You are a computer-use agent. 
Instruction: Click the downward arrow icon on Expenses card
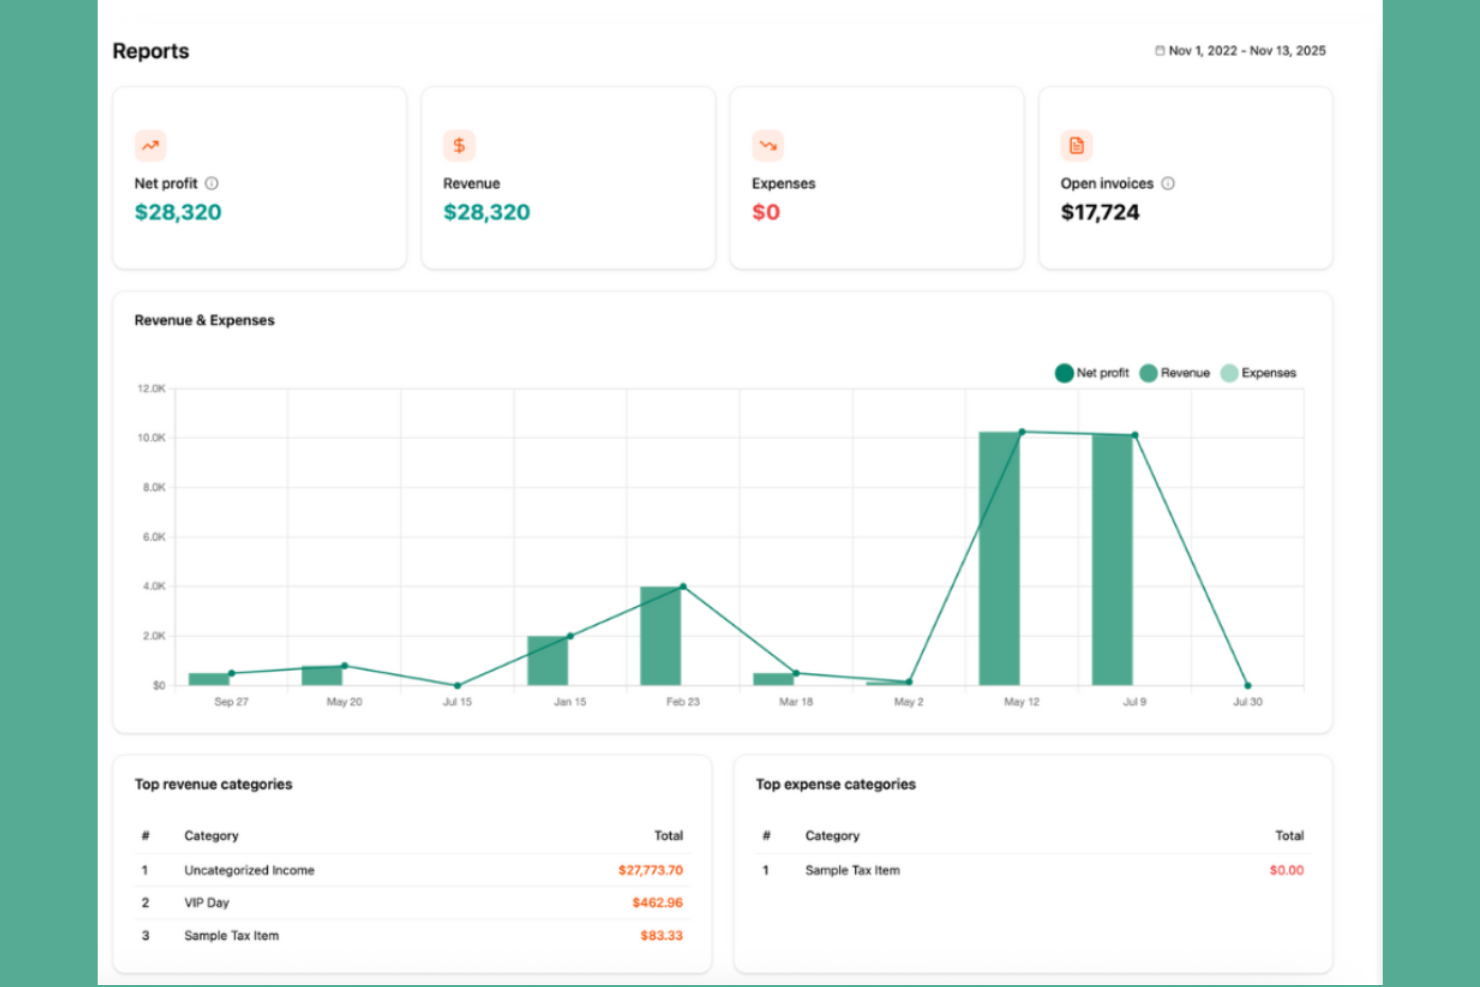(x=768, y=145)
